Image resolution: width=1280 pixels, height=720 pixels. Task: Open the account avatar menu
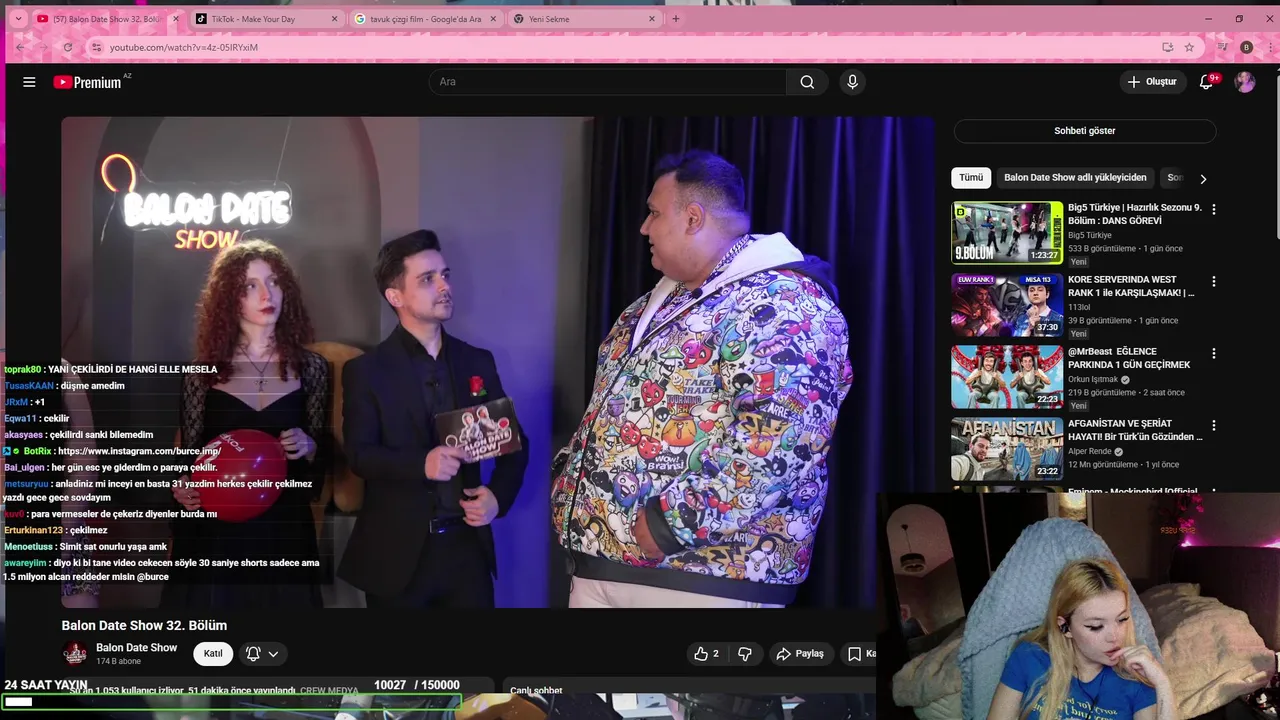(x=1245, y=82)
